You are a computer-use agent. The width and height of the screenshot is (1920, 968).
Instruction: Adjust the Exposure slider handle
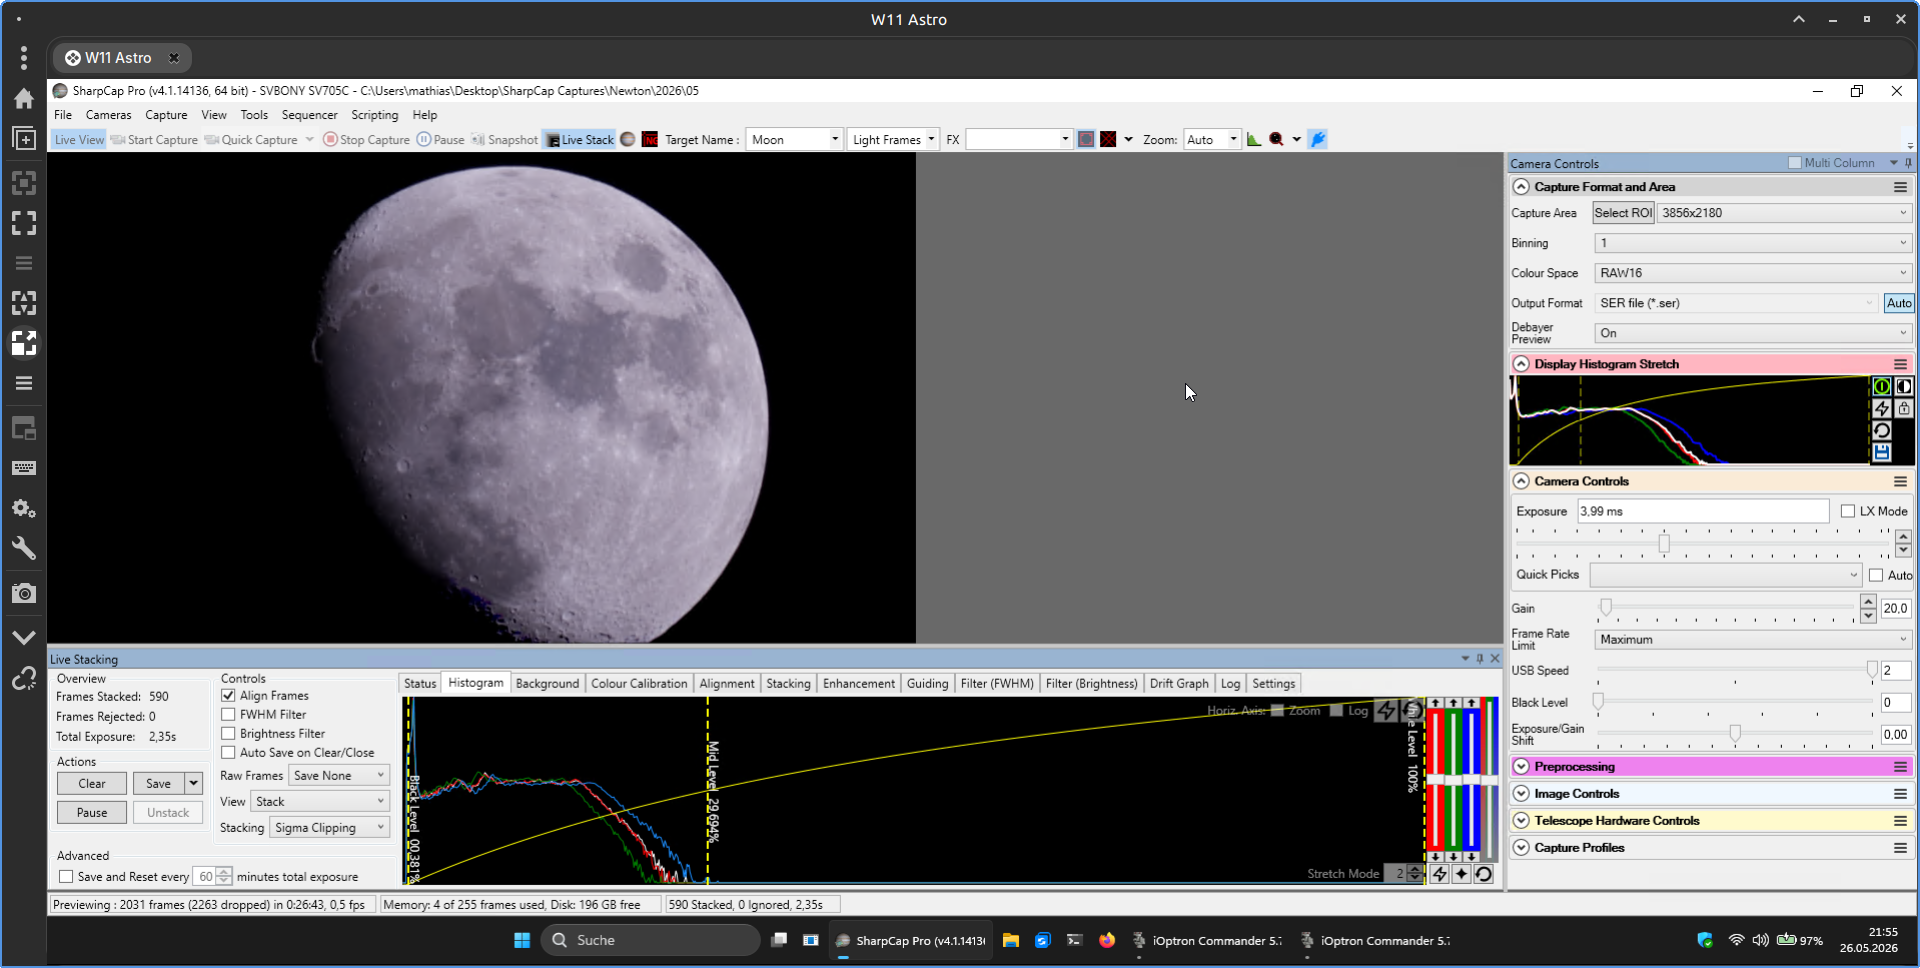(x=1664, y=544)
